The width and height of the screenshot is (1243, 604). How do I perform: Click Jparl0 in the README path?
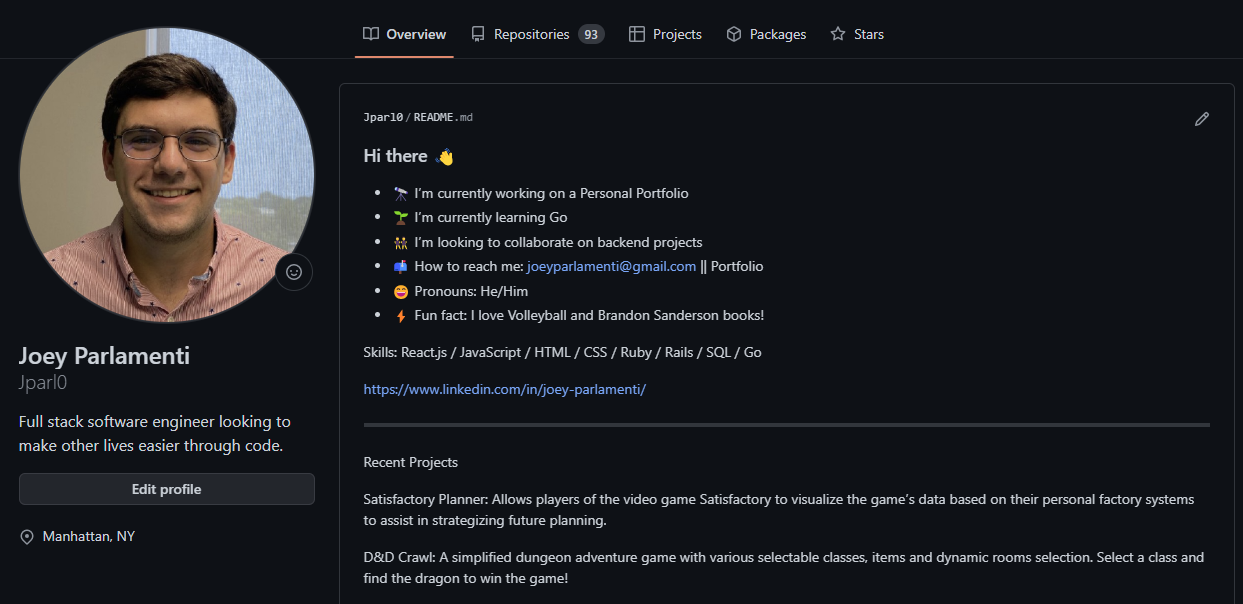(x=383, y=118)
